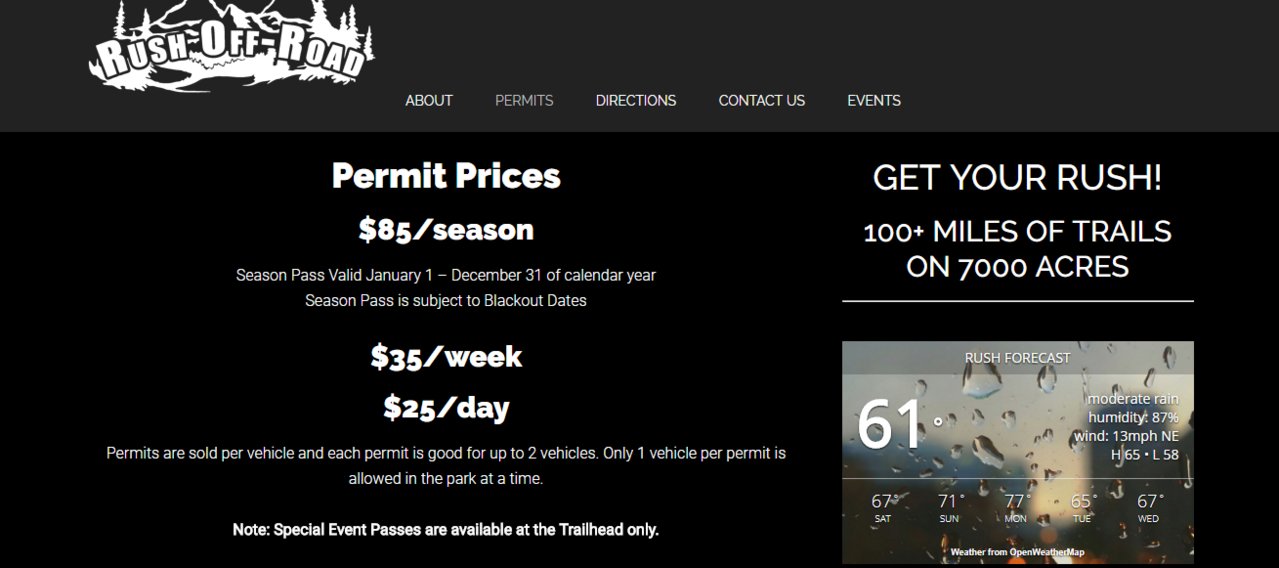This screenshot has height=568, width=1279.
Task: Click the Permit Prices heading
Action: click(x=446, y=176)
